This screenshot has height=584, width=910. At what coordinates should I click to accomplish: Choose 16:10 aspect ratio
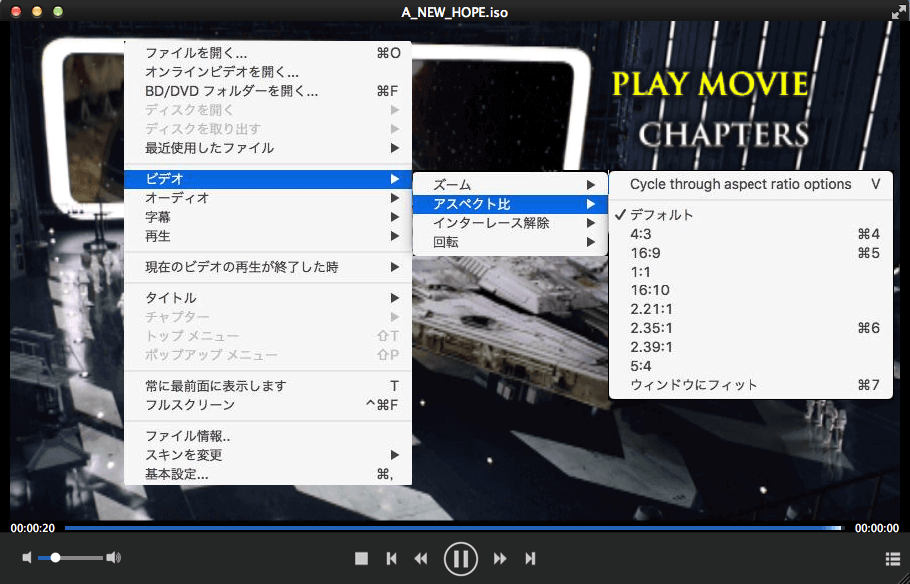click(x=751, y=290)
